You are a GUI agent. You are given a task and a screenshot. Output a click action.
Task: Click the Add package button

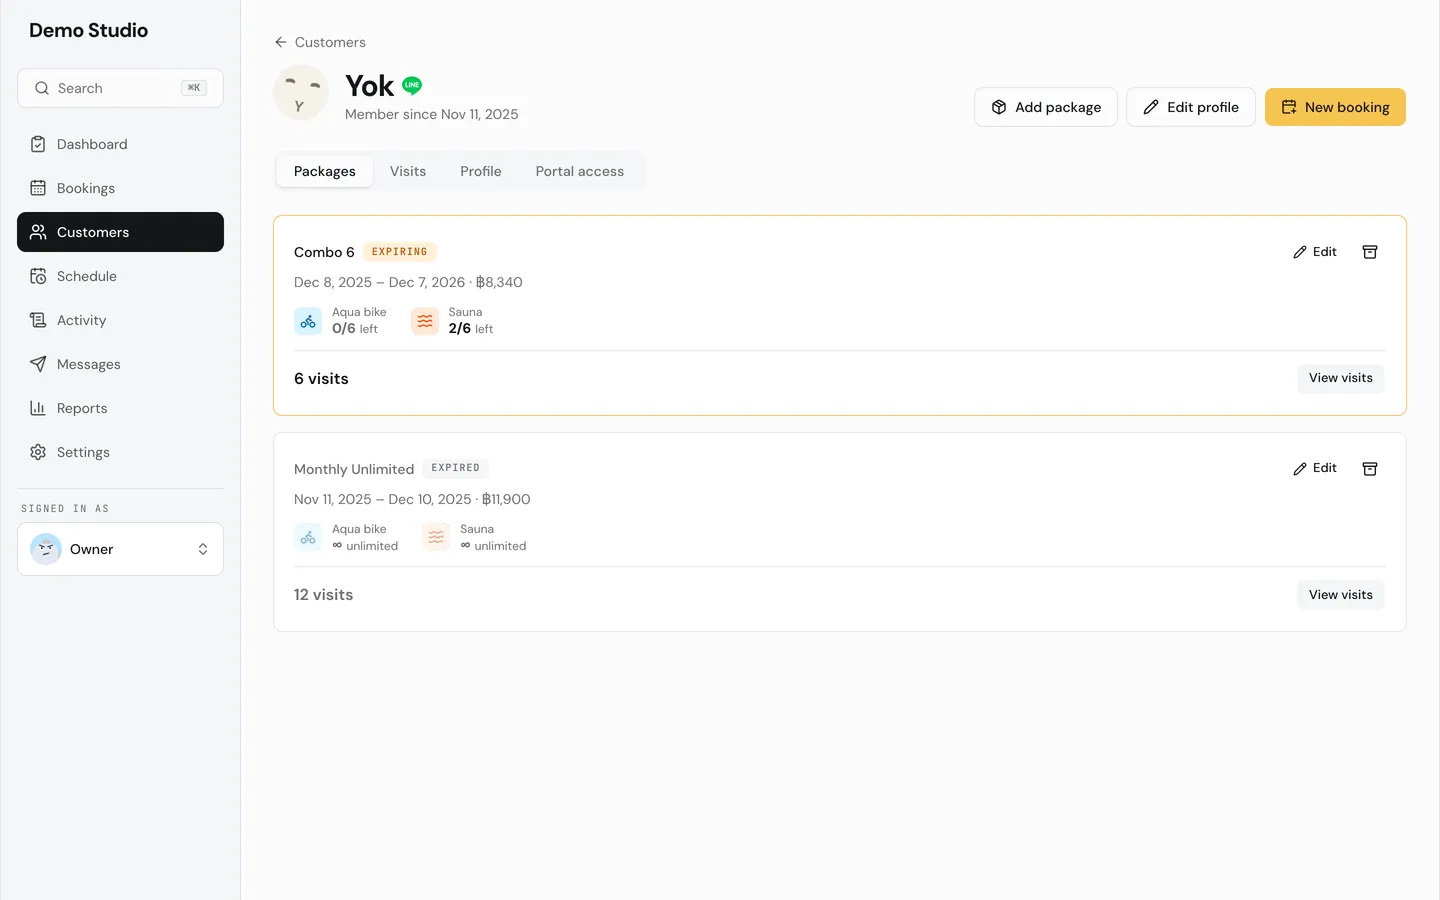tap(1046, 107)
